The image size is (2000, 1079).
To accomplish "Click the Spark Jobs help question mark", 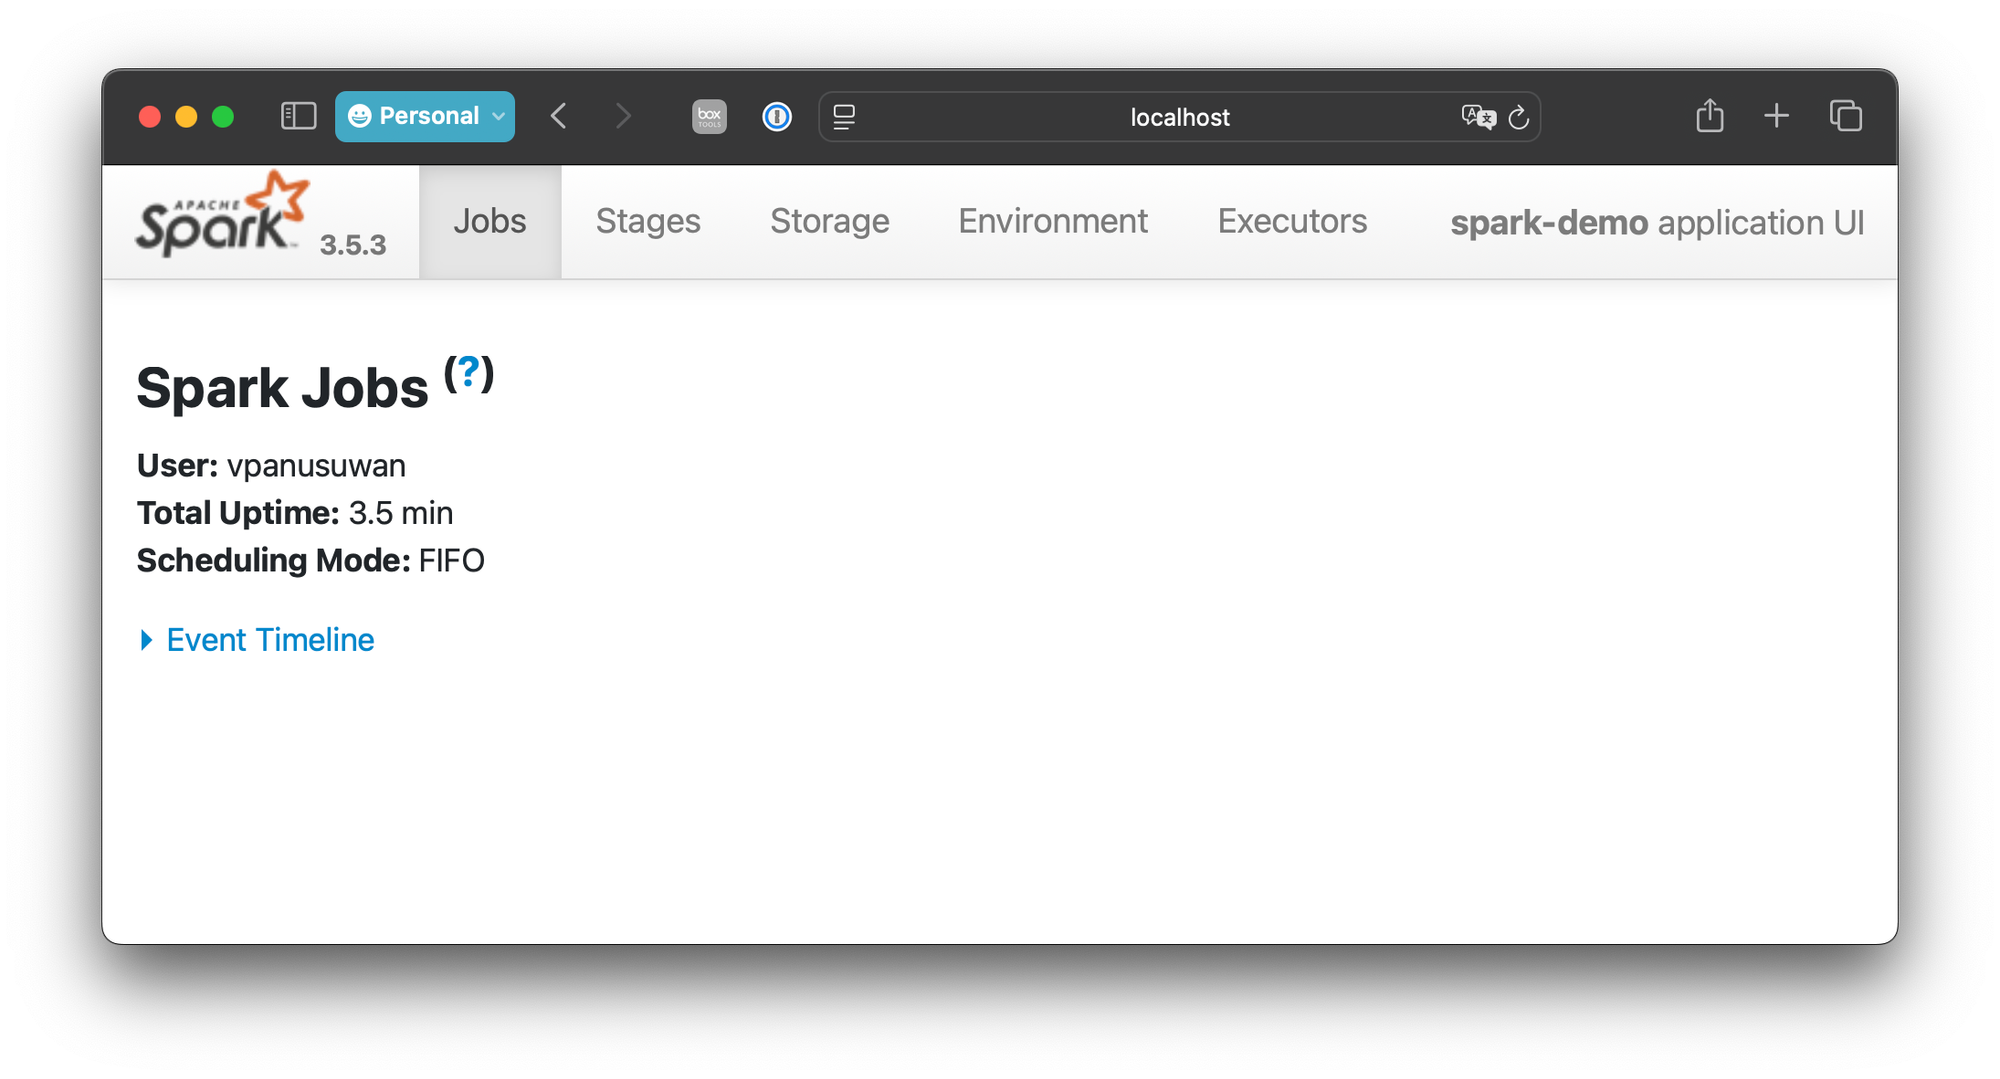I will point(469,374).
